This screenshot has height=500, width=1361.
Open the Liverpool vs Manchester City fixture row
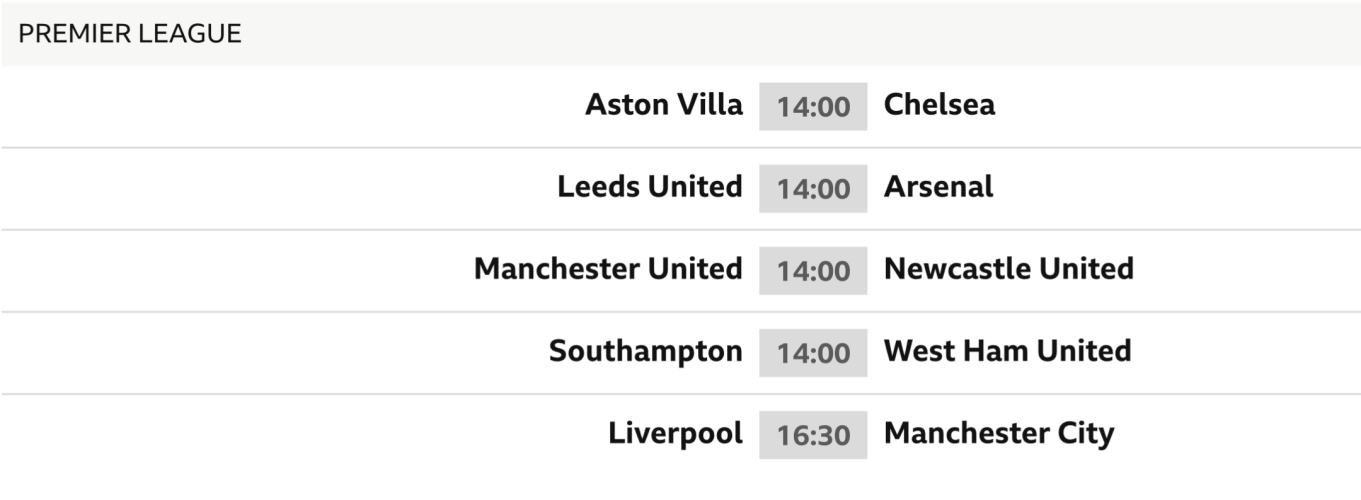pos(300,434)
